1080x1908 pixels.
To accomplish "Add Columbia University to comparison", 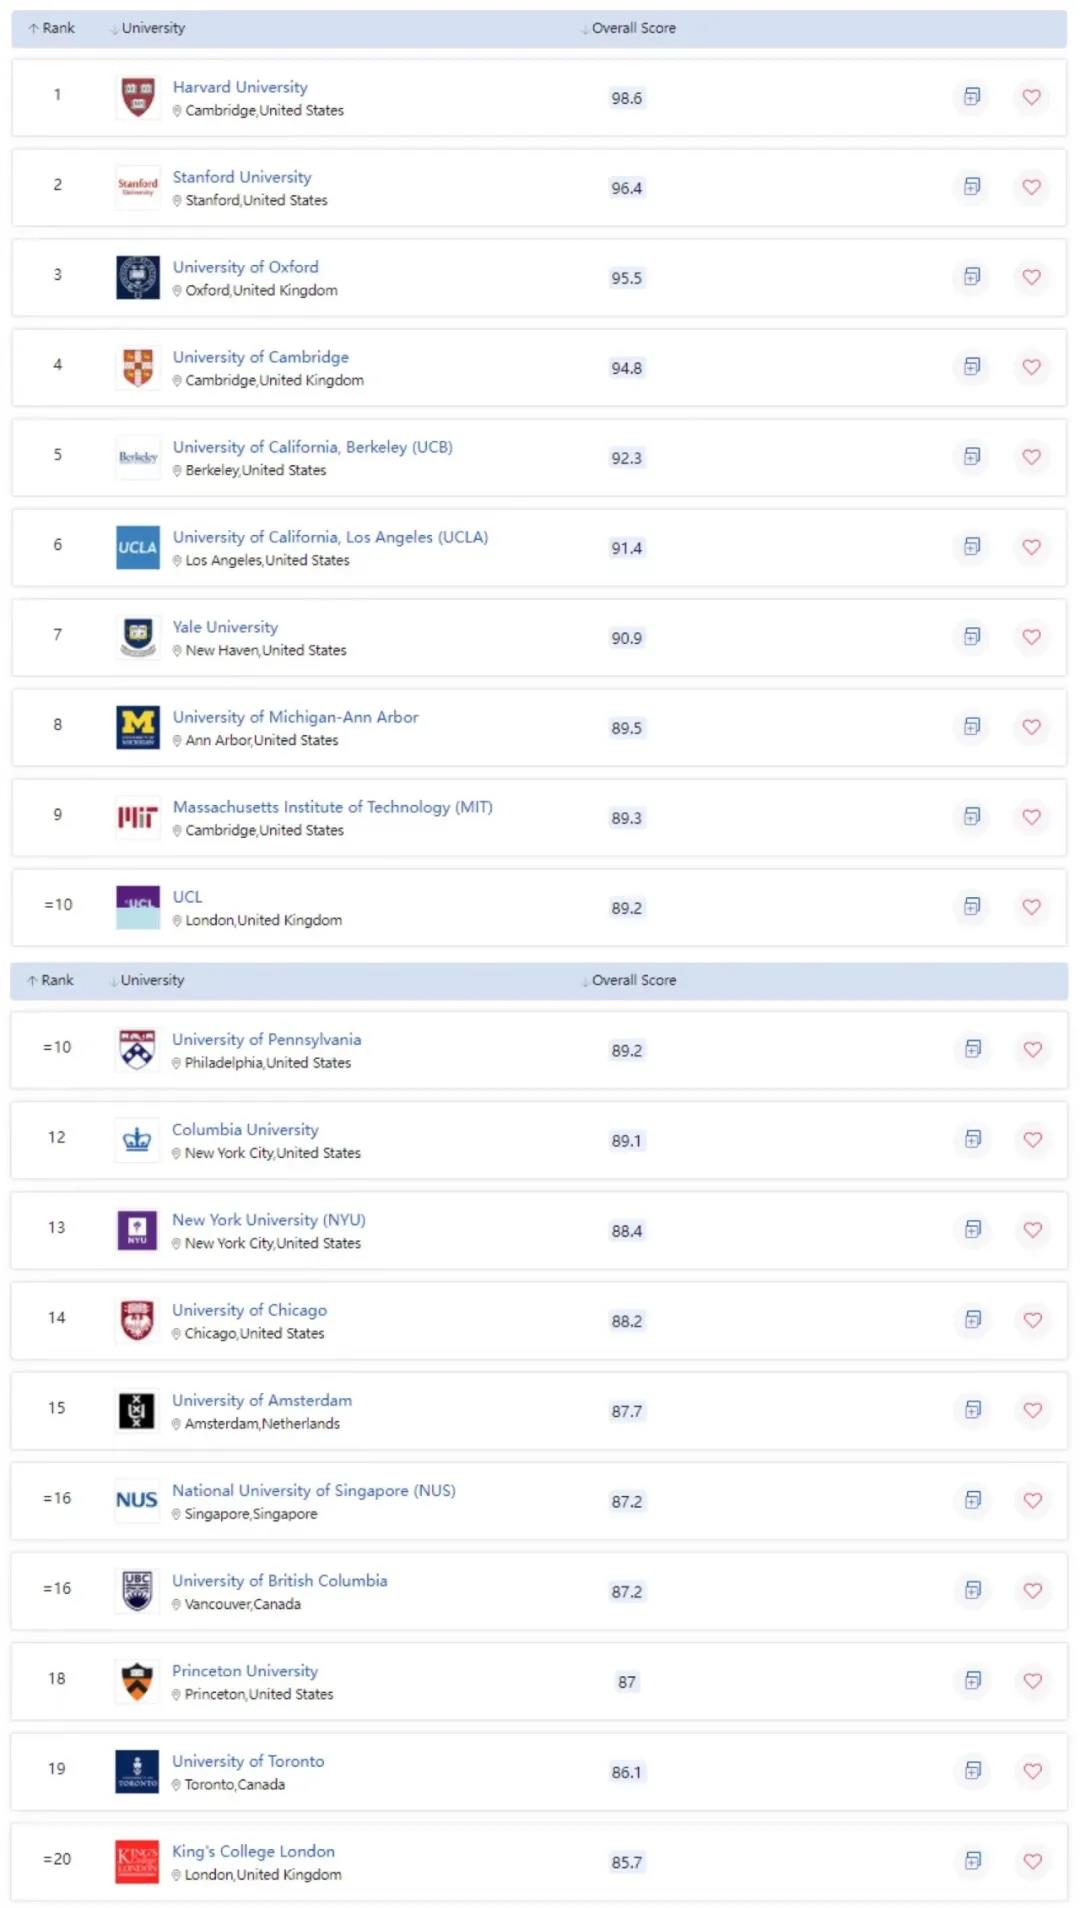I will click(972, 1139).
